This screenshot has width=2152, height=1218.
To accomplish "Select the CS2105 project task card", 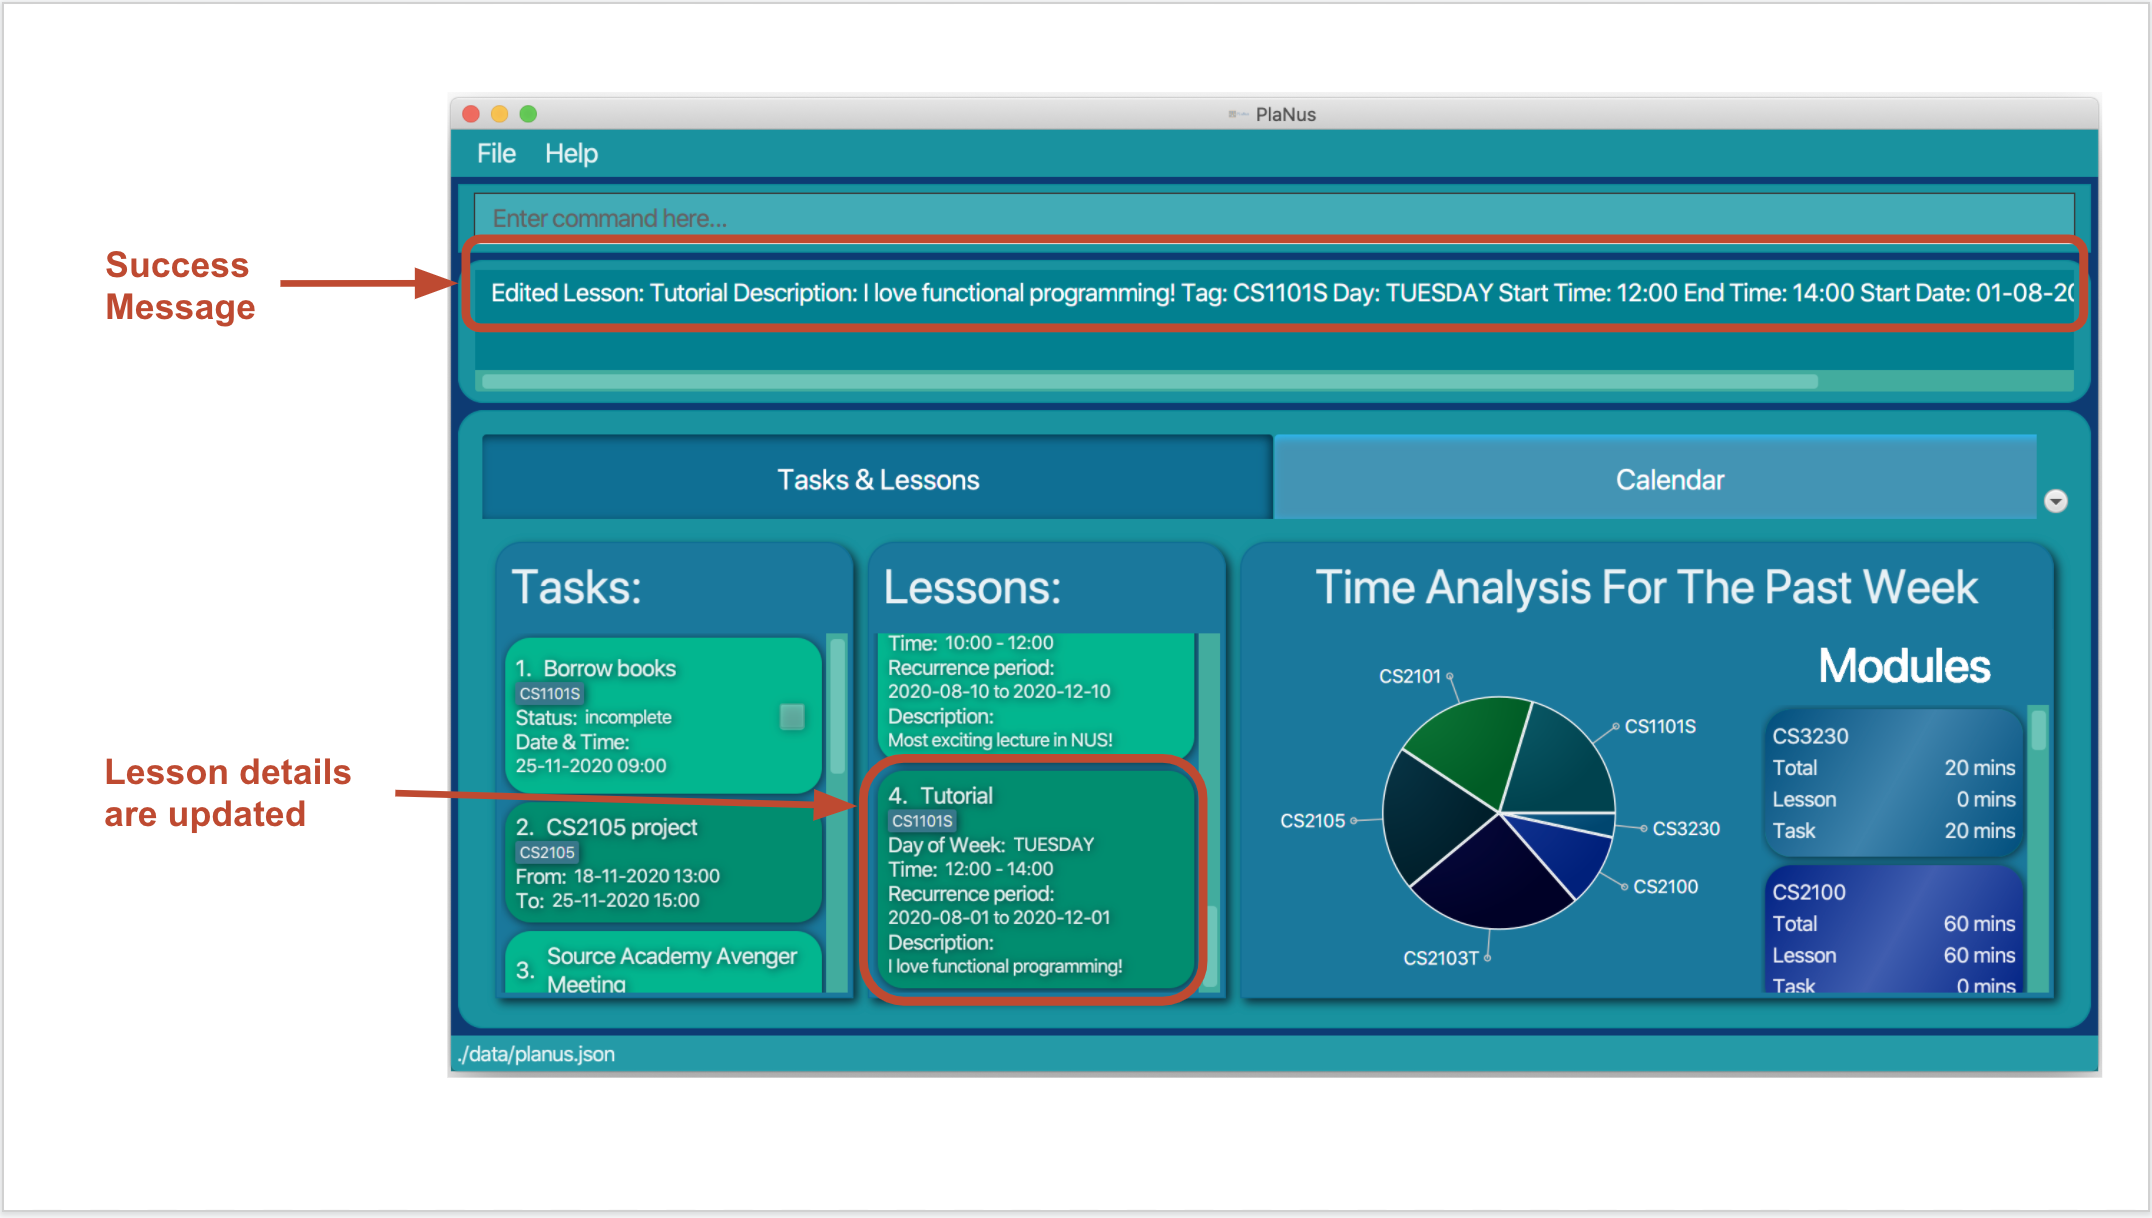I will click(x=662, y=862).
